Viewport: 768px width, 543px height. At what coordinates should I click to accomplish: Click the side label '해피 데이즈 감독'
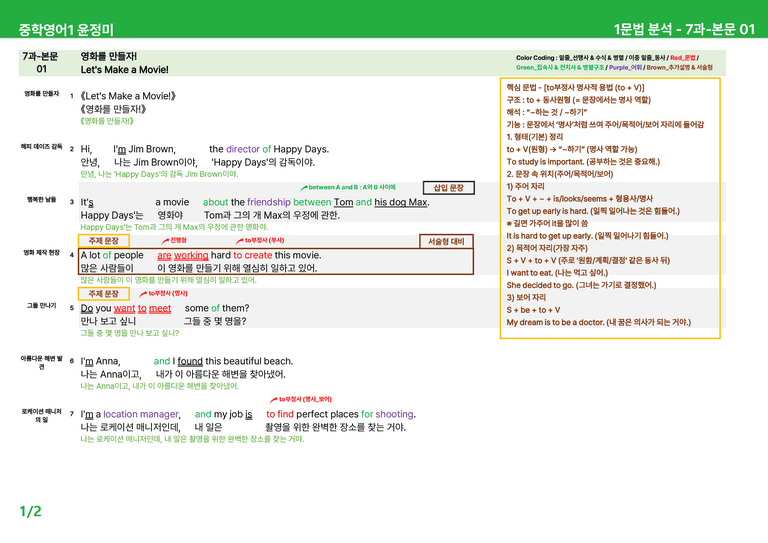[x=42, y=146]
